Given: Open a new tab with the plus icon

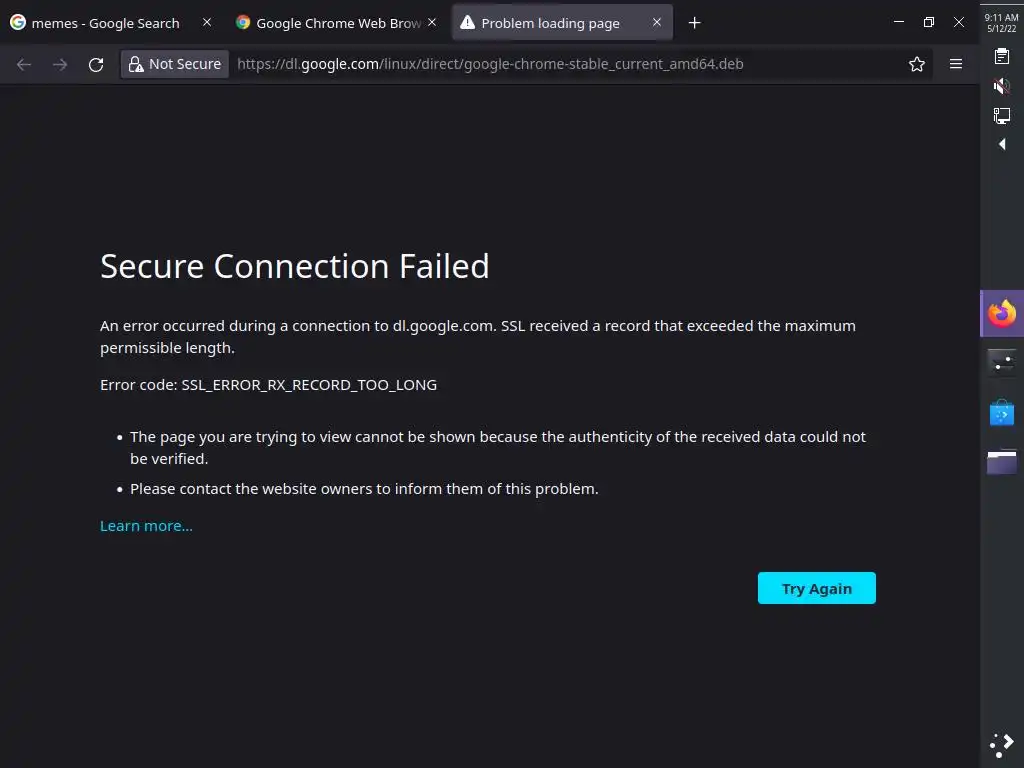Looking at the screenshot, I should (x=695, y=23).
